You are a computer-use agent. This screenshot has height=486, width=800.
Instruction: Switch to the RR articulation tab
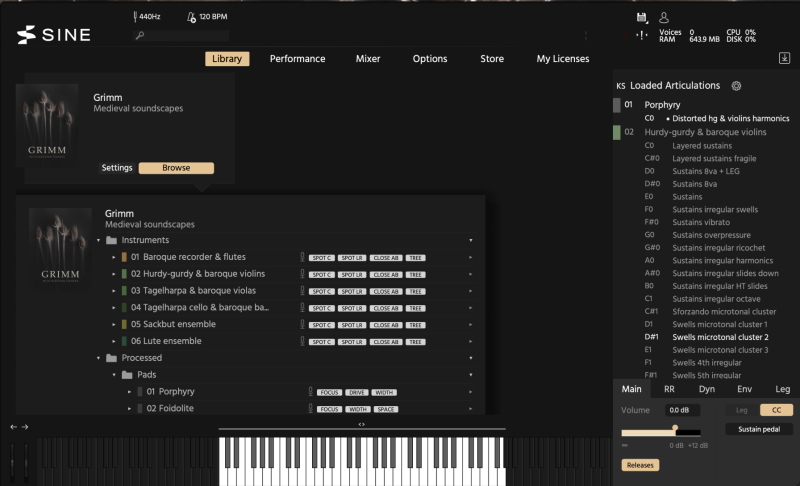pyautogui.click(x=669, y=389)
